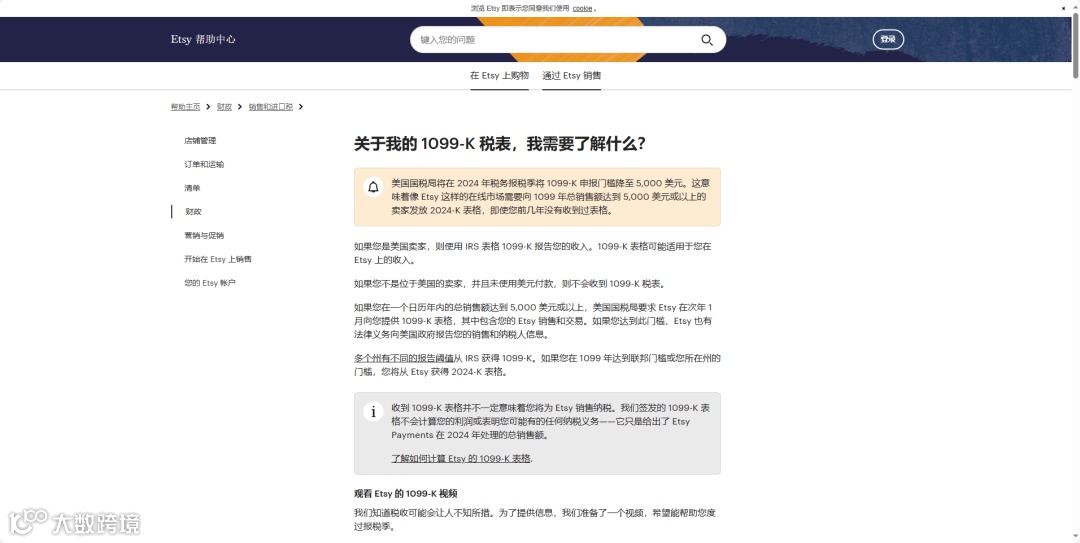The height and width of the screenshot is (543, 1080).
Task: Select 财政 in the sidebar
Action: click(194, 212)
